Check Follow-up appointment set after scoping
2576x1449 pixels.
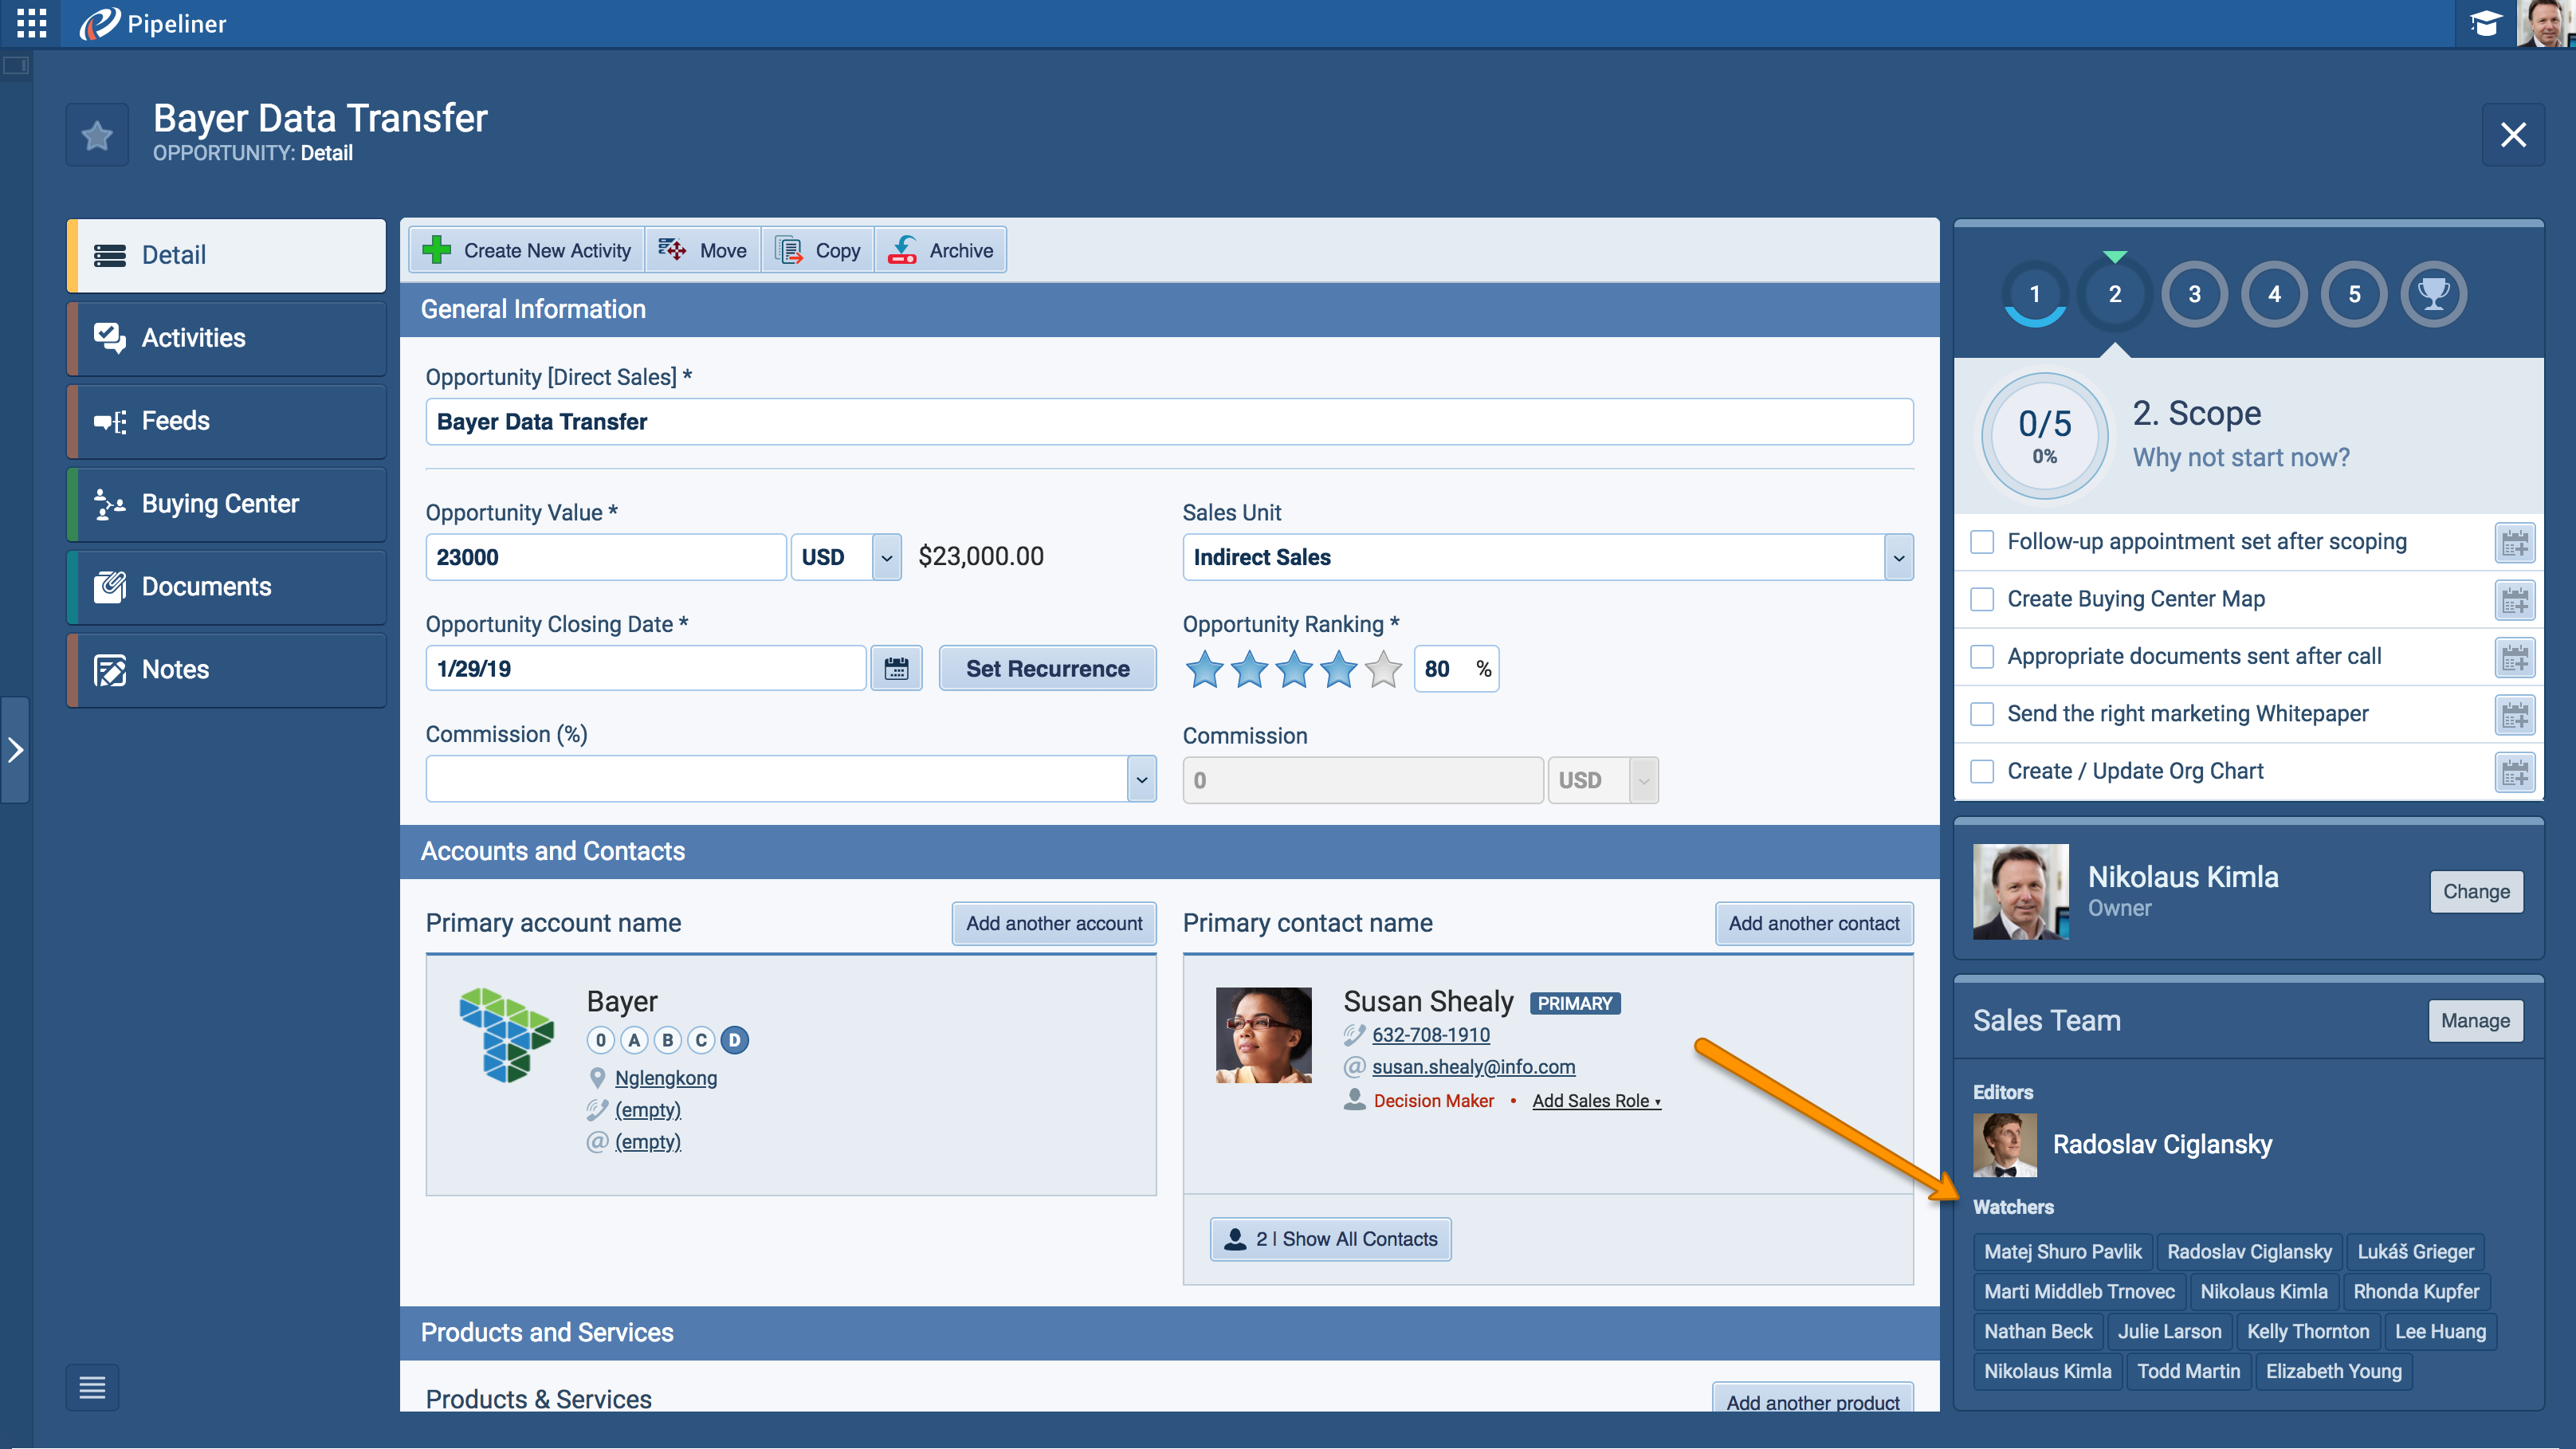(x=1982, y=542)
